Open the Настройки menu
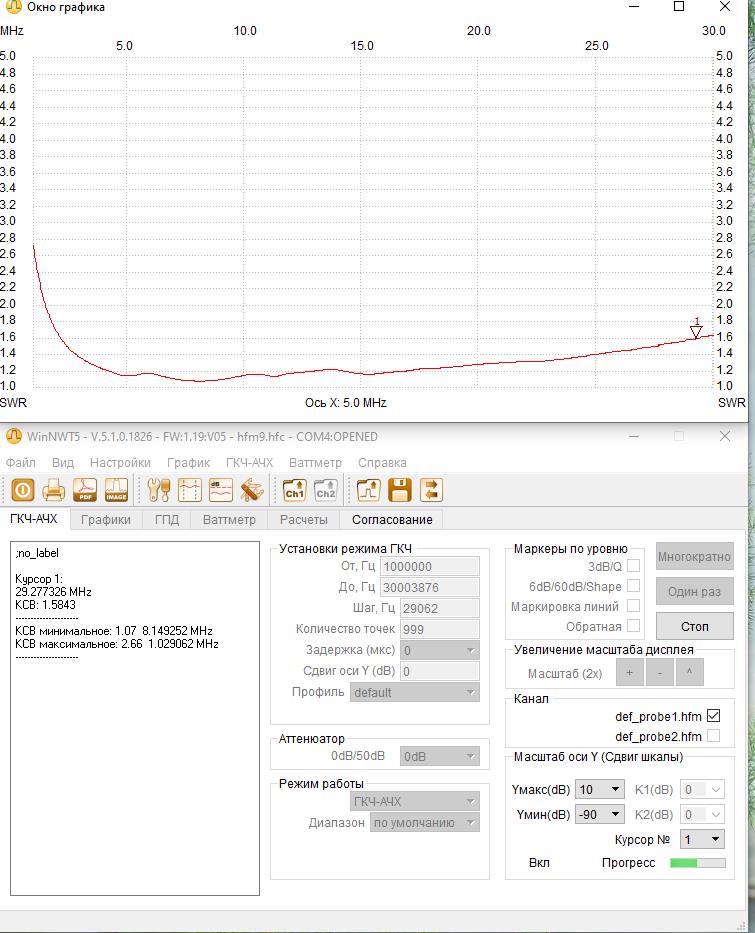Viewport: 755px width, 933px height. [x=120, y=462]
